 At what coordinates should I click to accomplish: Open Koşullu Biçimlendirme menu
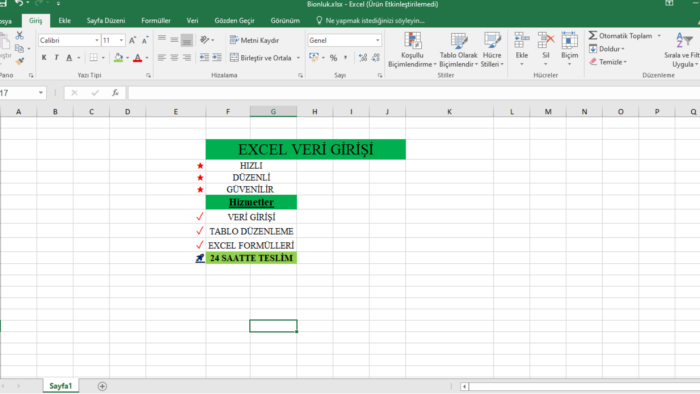(412, 50)
